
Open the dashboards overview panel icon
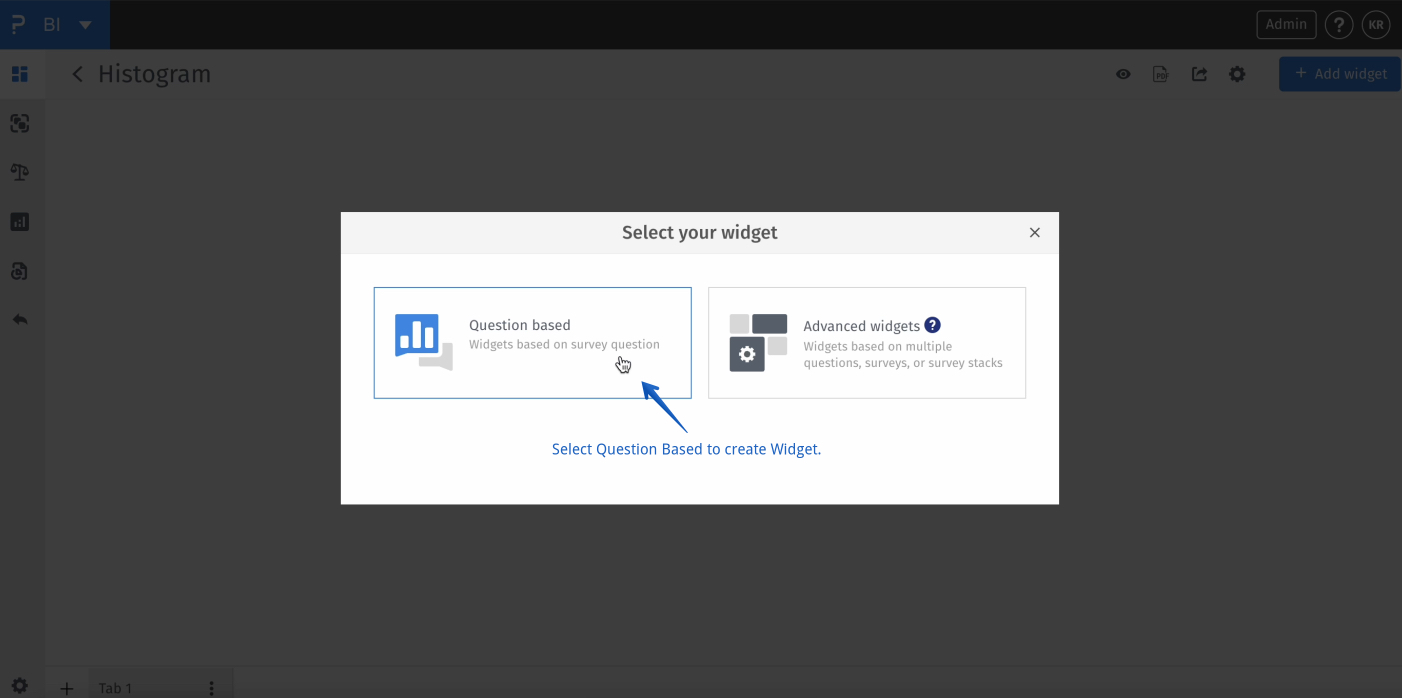[20, 74]
